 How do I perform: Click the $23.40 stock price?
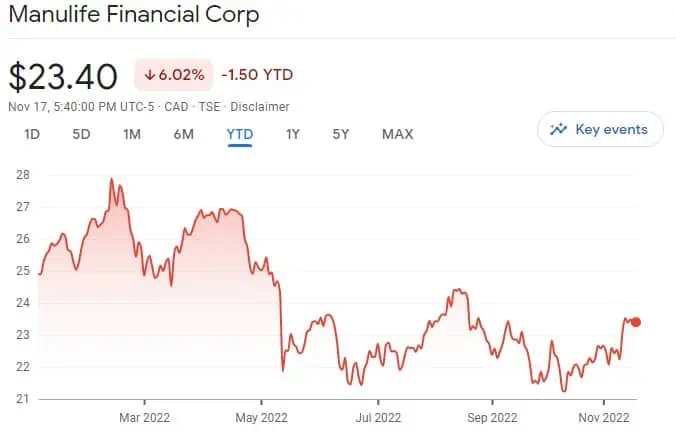click(63, 76)
